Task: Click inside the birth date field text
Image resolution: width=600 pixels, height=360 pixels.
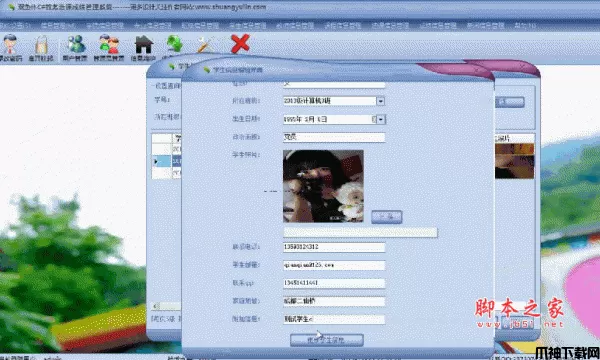Action: click(305, 119)
